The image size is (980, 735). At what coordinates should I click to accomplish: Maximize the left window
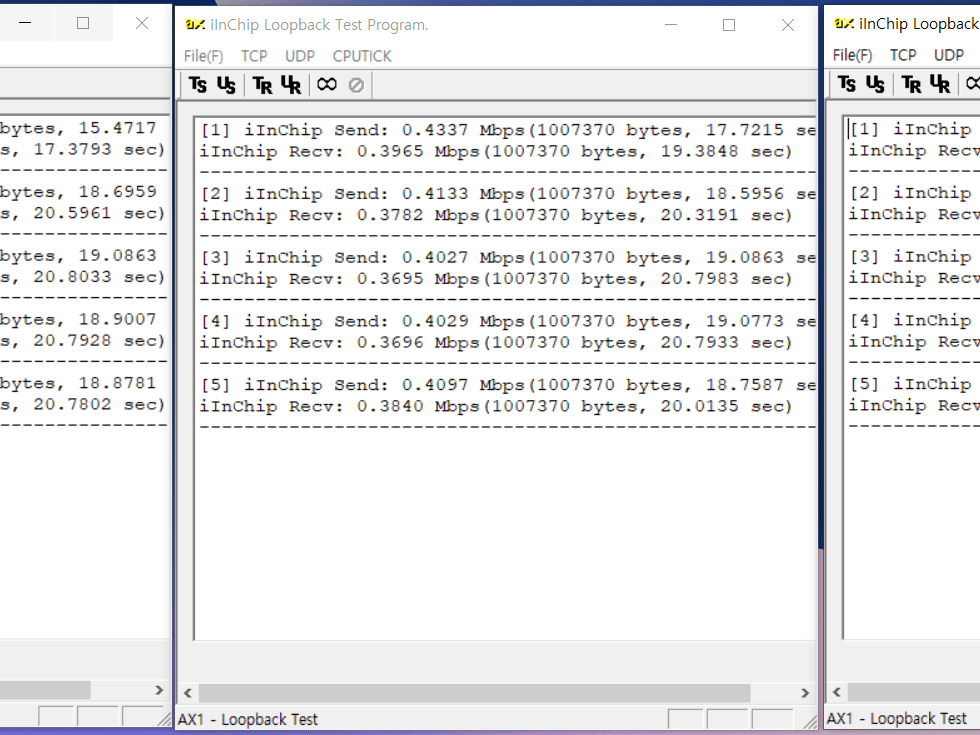pyautogui.click(x=83, y=24)
